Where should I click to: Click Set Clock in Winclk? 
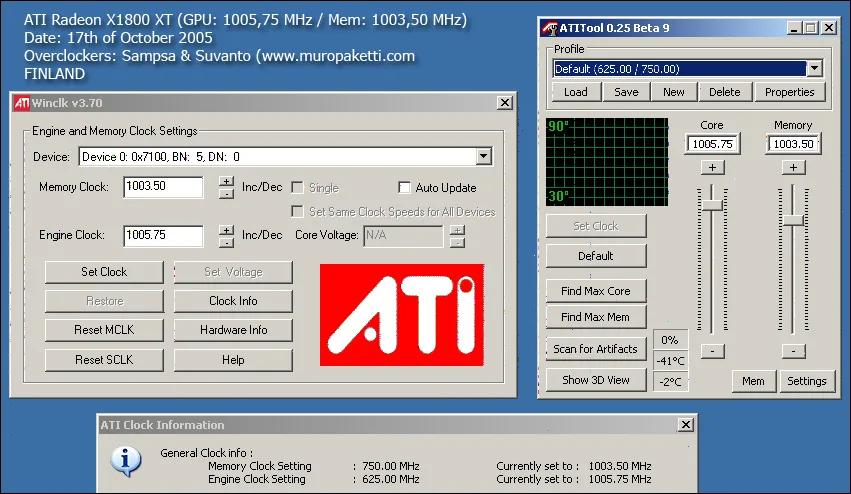coord(104,272)
